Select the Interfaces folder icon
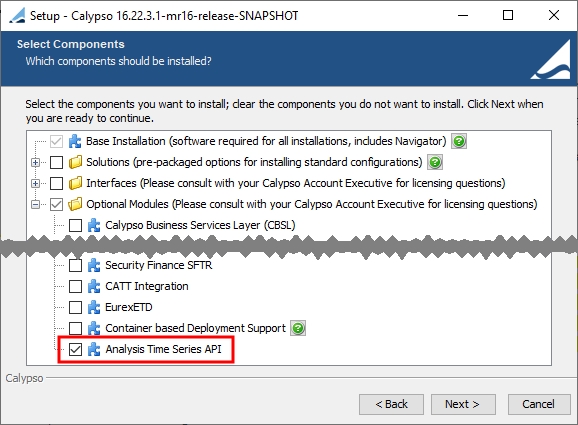 tap(75, 183)
